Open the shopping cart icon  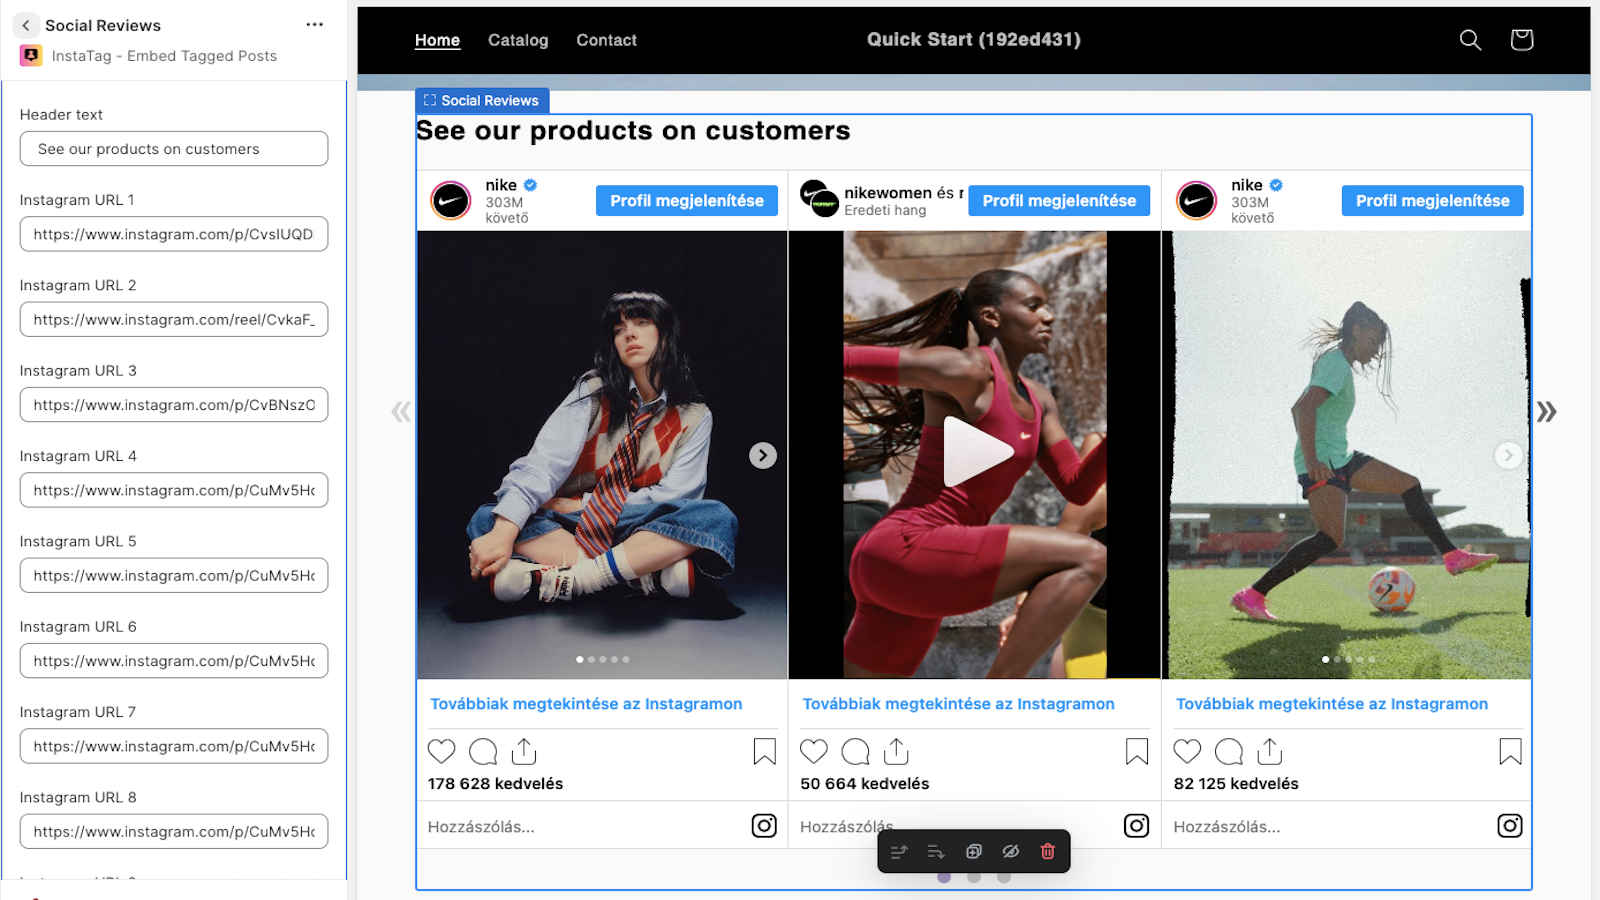point(1520,40)
